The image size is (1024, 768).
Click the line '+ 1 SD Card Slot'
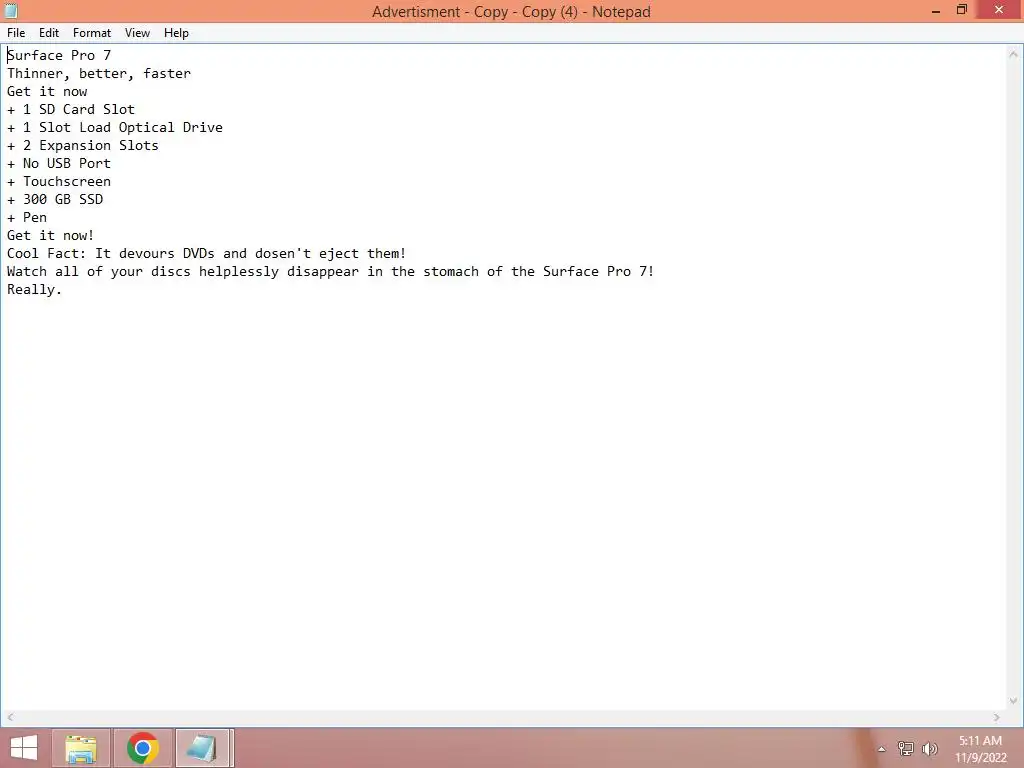[71, 109]
